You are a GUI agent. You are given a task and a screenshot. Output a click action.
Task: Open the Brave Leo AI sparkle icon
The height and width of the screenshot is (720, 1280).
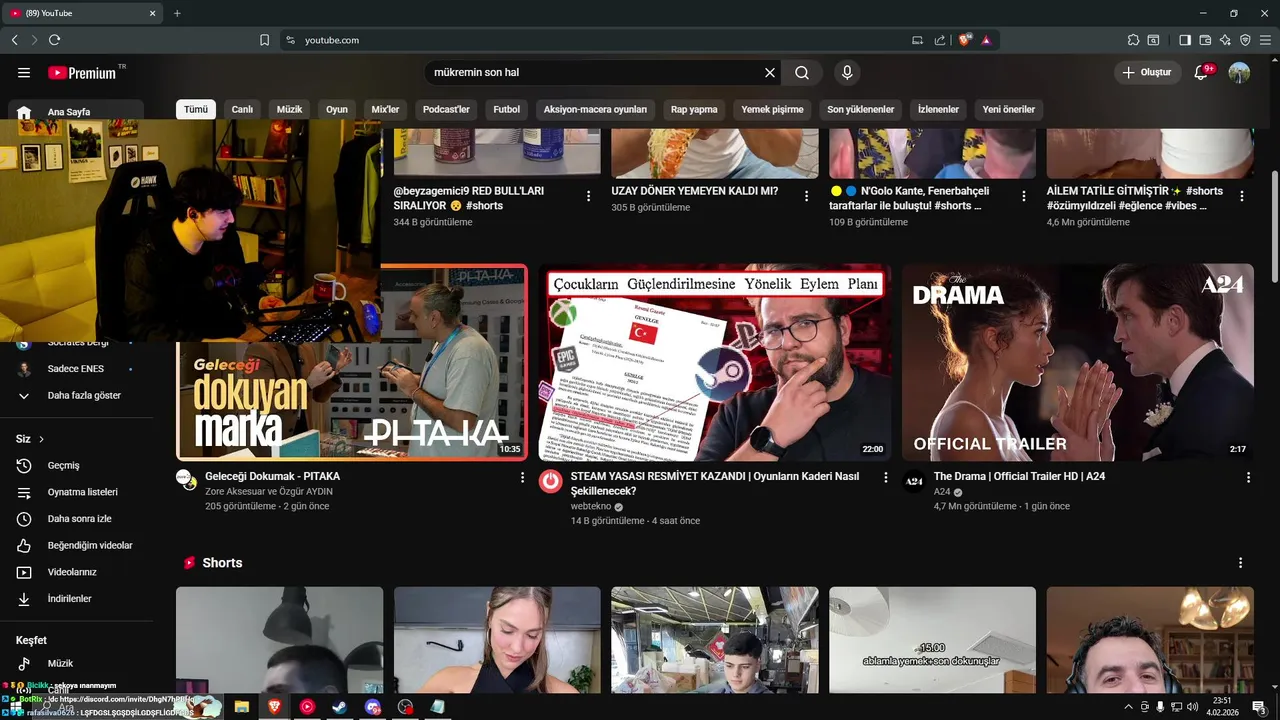[1225, 40]
